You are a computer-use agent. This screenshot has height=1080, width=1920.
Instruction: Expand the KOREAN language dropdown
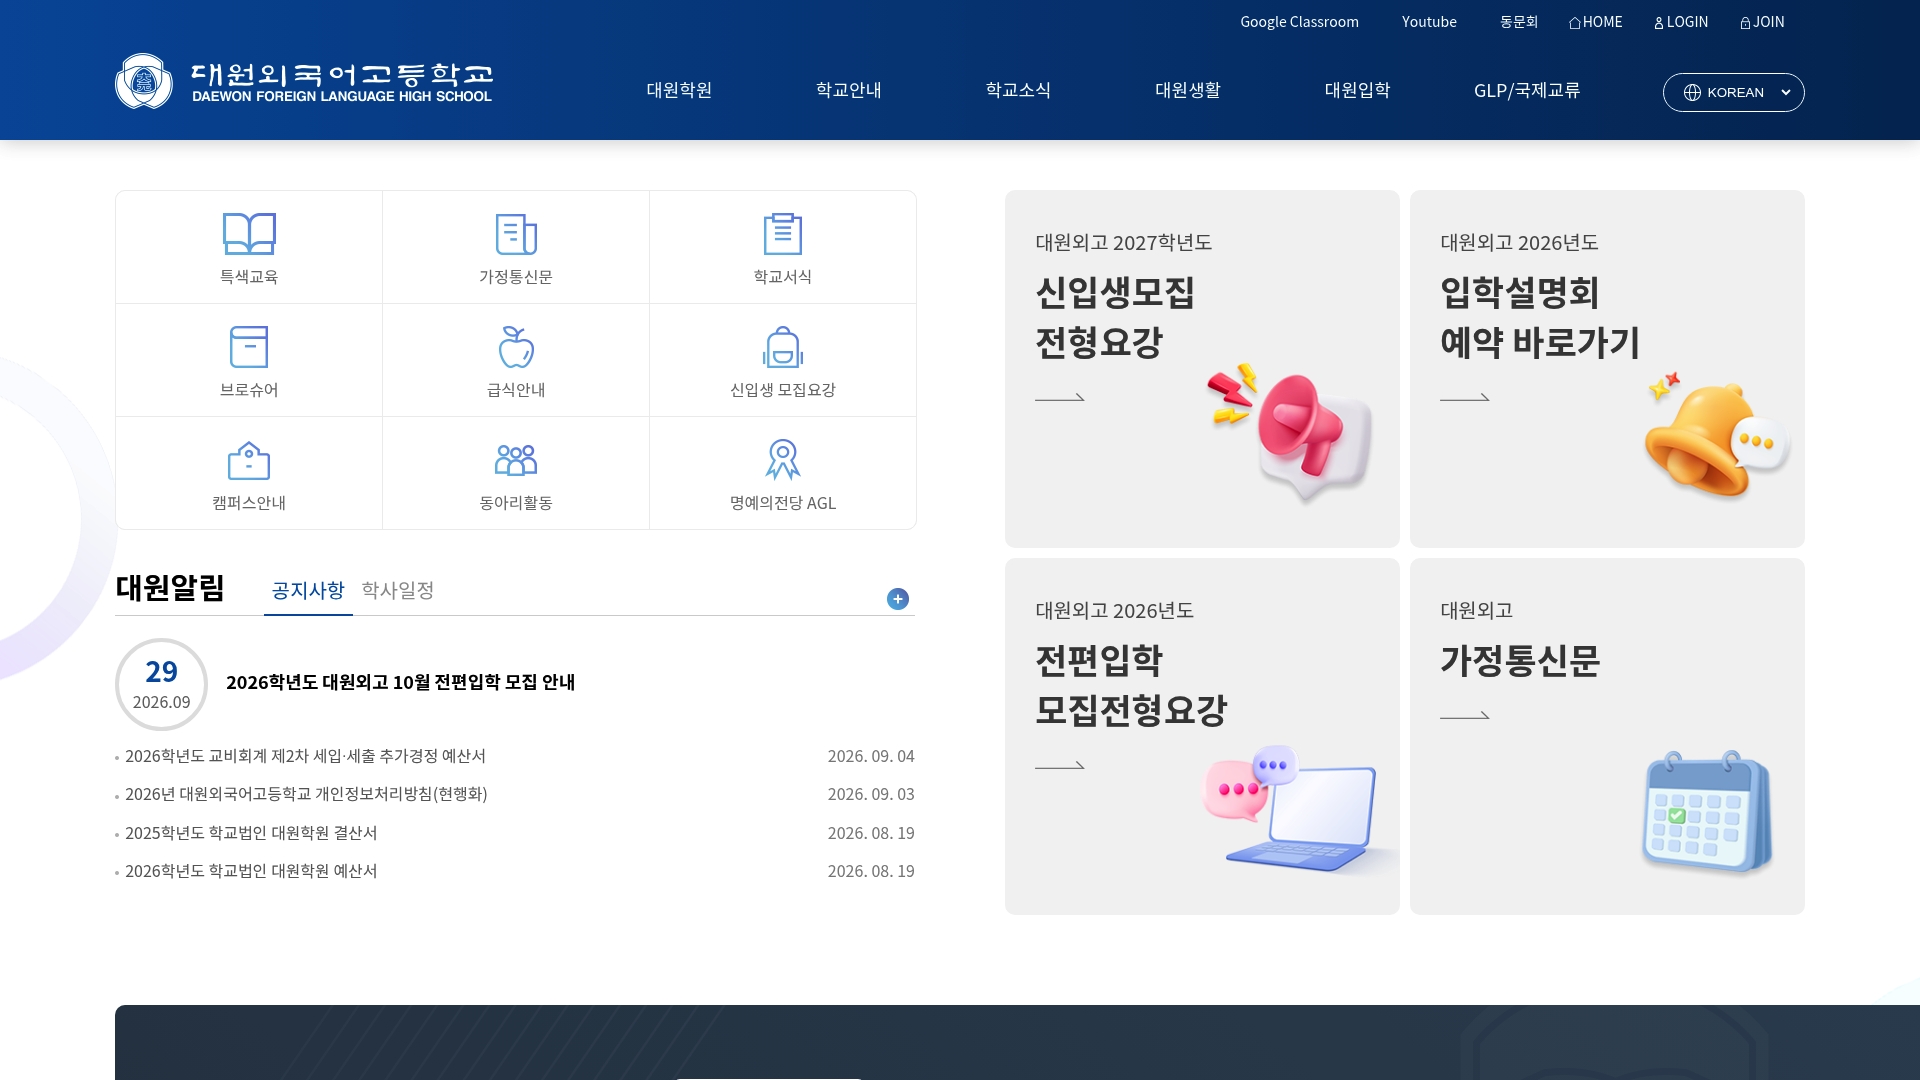click(1734, 92)
